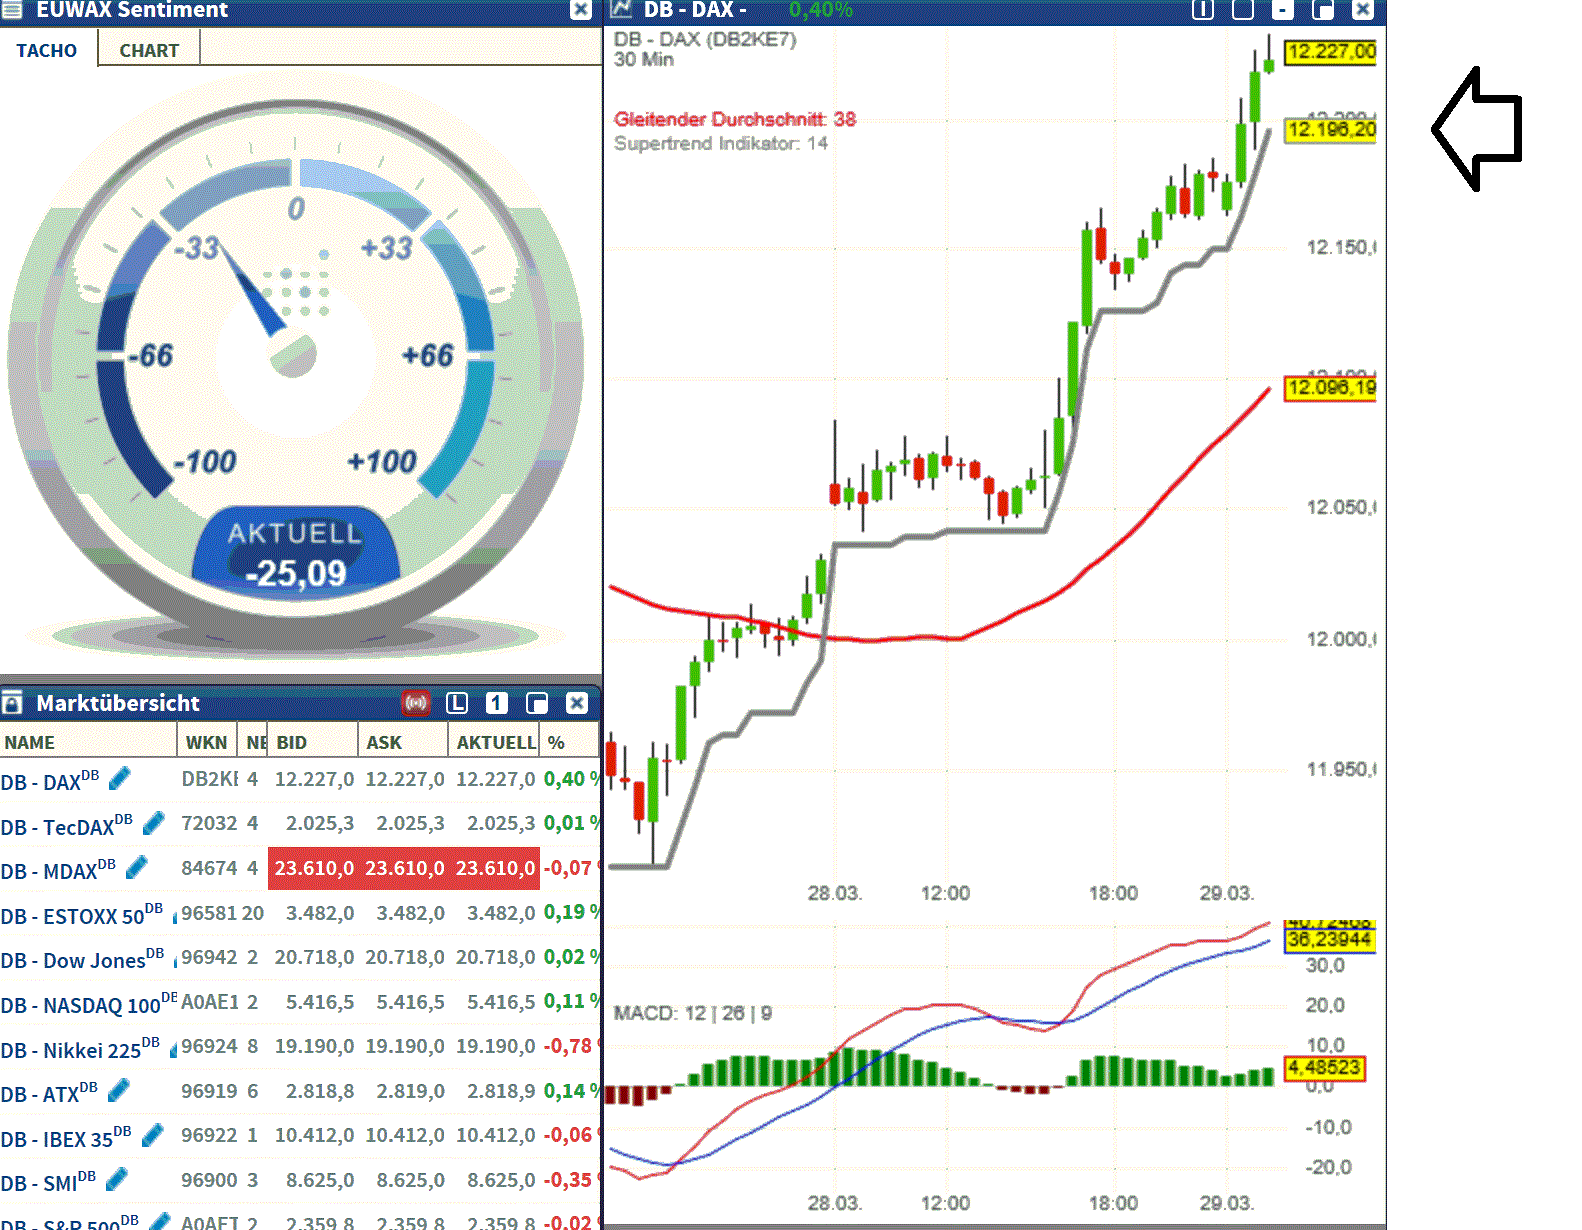
Task: Select the DB - Dow Jones row name
Action: pyautogui.click(x=82, y=958)
